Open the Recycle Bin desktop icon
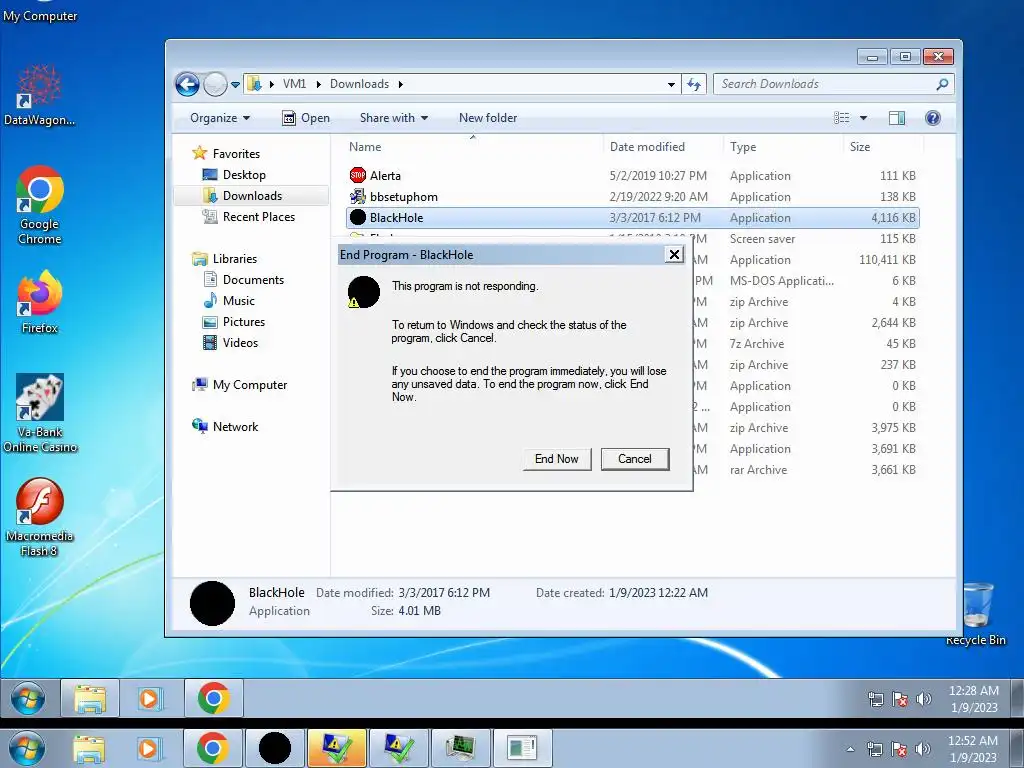The image size is (1024, 768). point(976,614)
